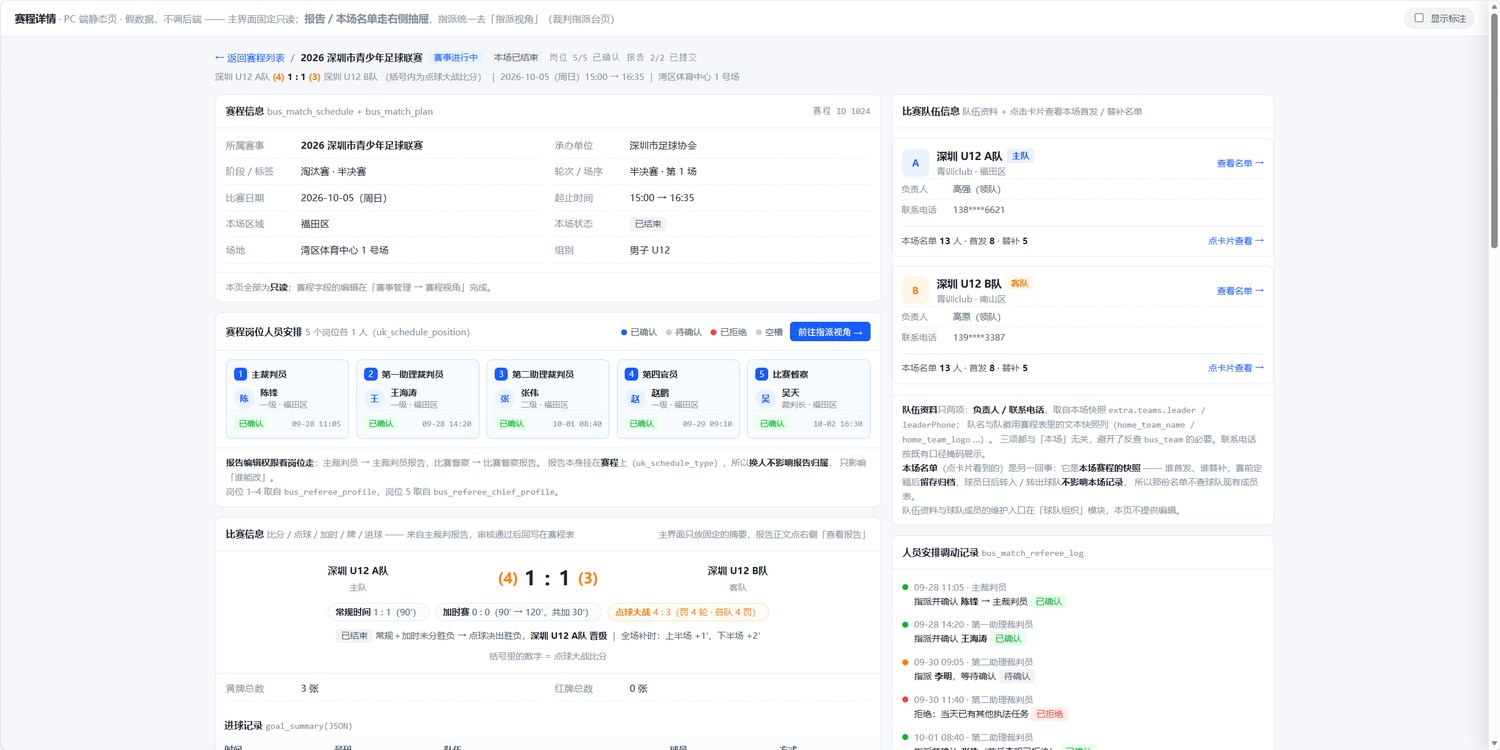Click the 陈 avatar in the 主裁判员 card
The width and height of the screenshot is (1500, 750).
click(x=244, y=398)
